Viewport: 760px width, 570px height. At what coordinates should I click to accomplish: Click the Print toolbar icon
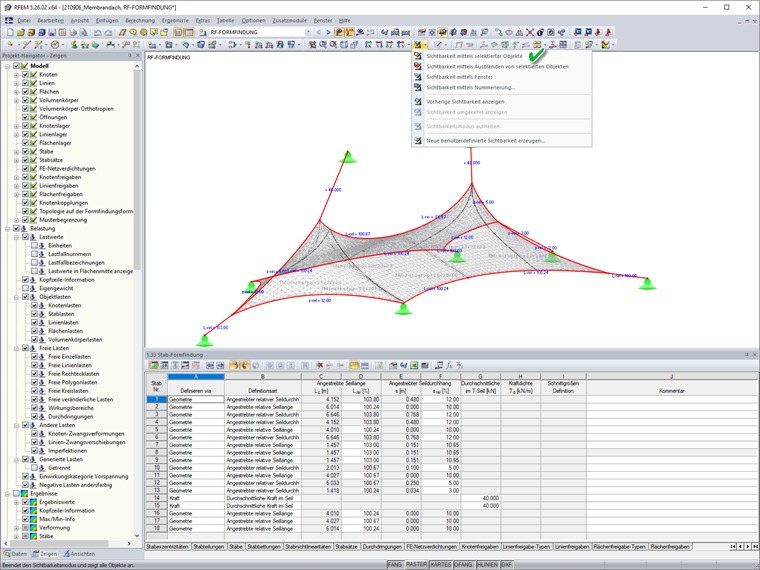click(73, 32)
